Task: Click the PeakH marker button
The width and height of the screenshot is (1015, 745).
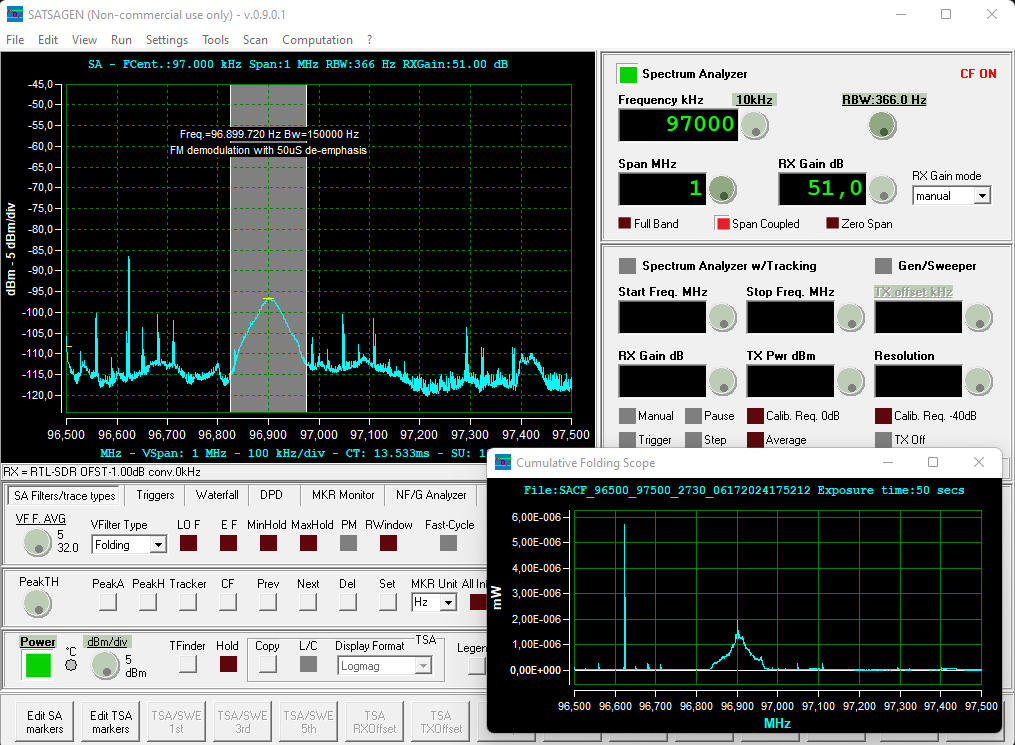Action: click(148, 602)
